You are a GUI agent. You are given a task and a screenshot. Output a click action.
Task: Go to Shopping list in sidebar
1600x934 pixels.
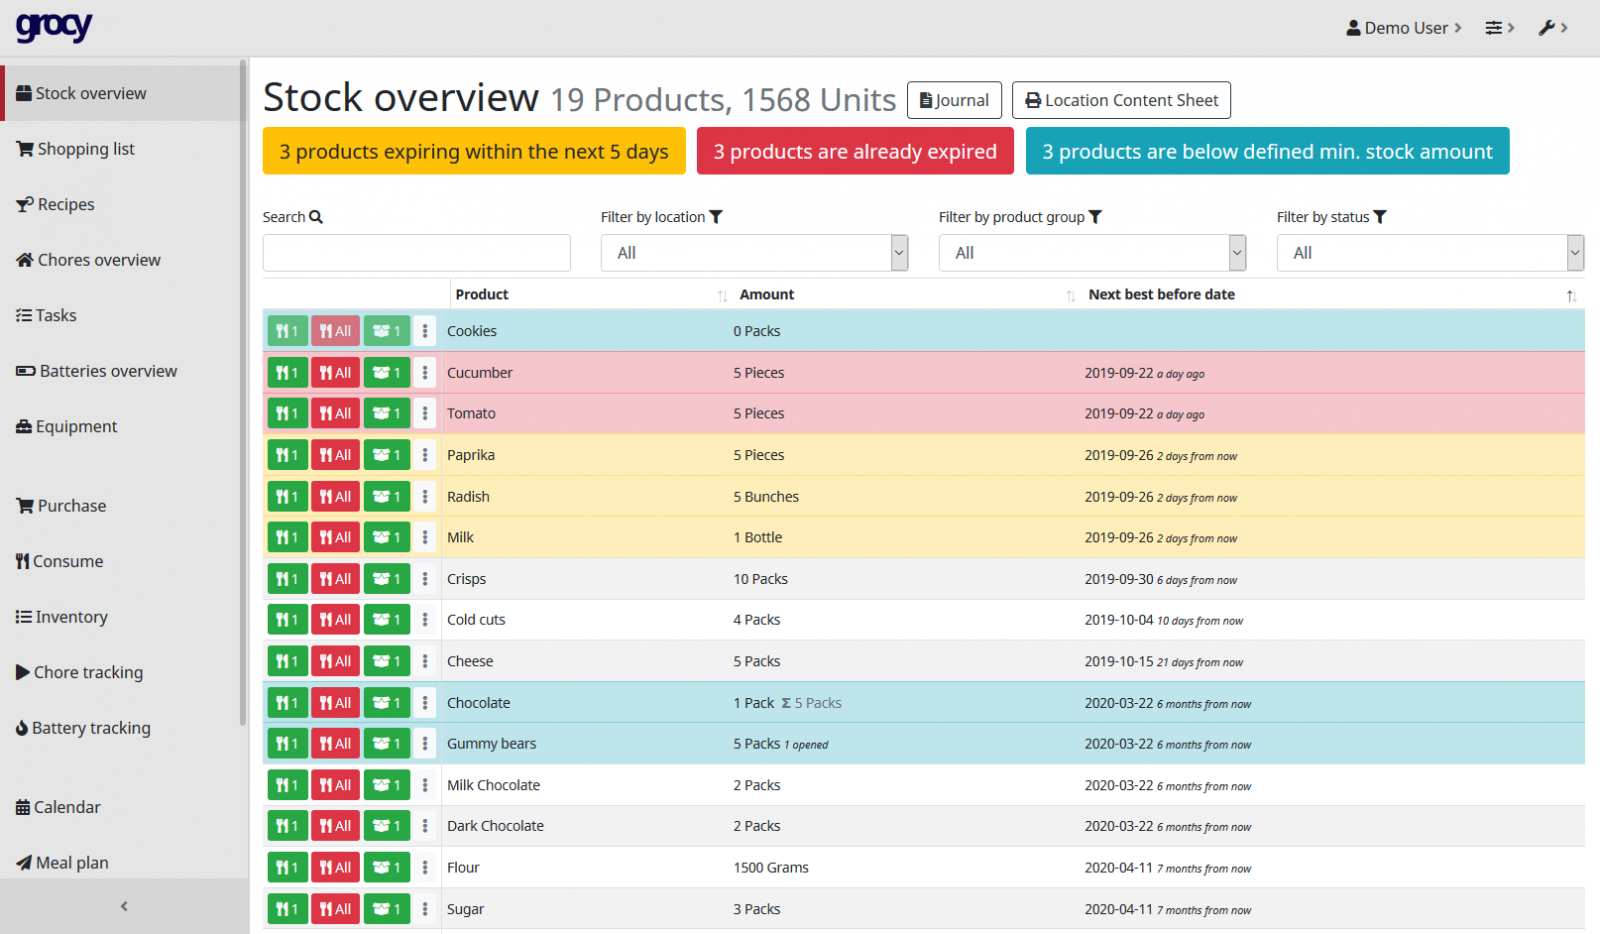tap(86, 149)
